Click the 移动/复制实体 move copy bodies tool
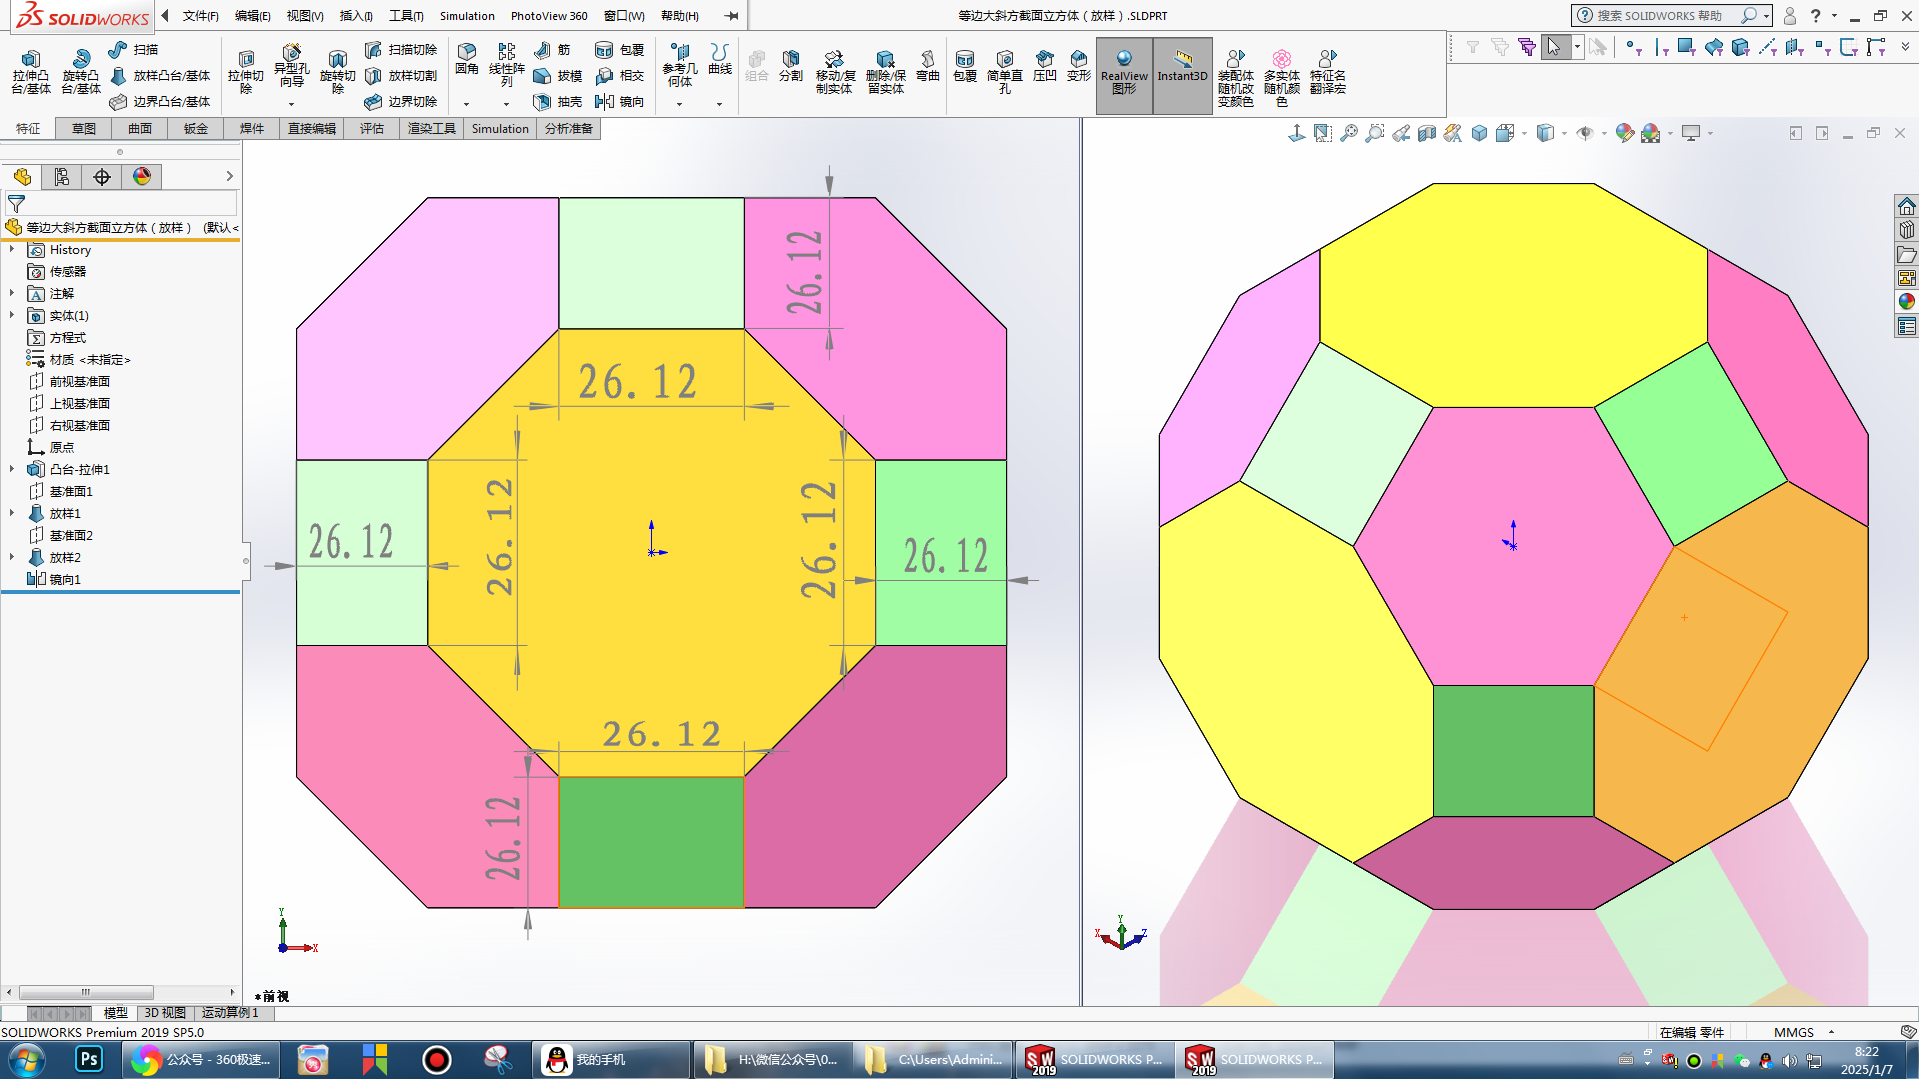Image resolution: width=1919 pixels, height=1079 pixels. pos(834,72)
